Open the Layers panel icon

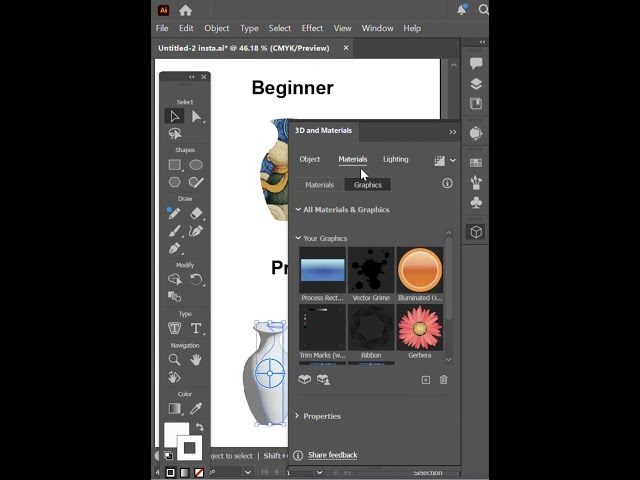click(476, 84)
